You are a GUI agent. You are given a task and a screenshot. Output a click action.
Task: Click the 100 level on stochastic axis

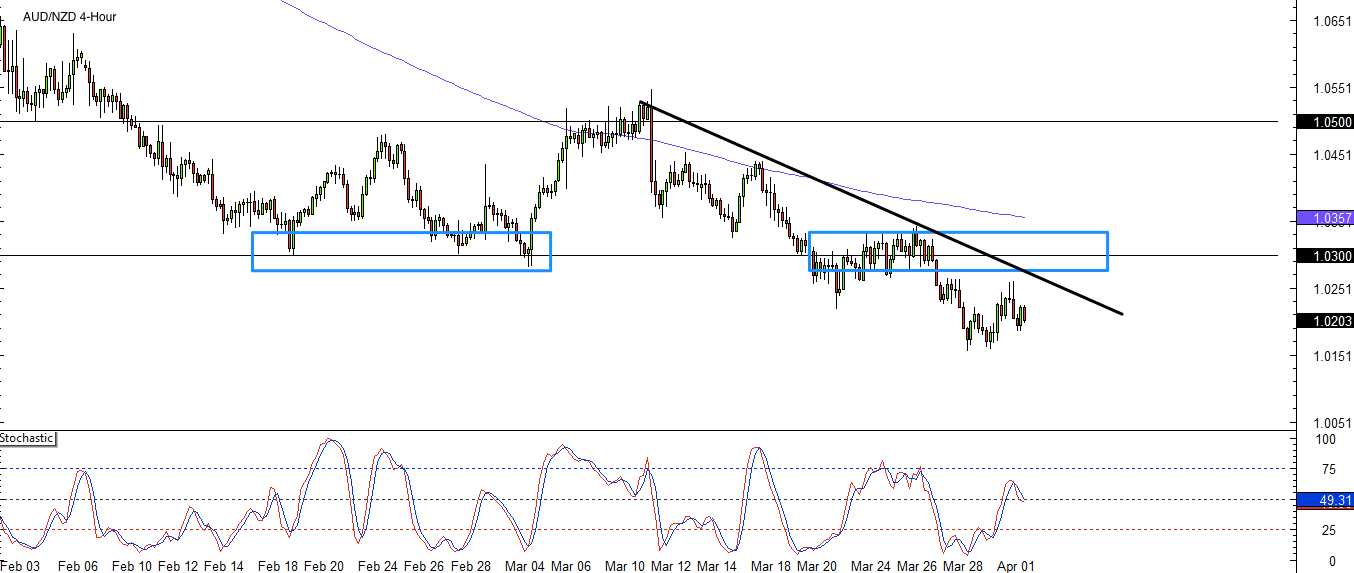point(1326,439)
